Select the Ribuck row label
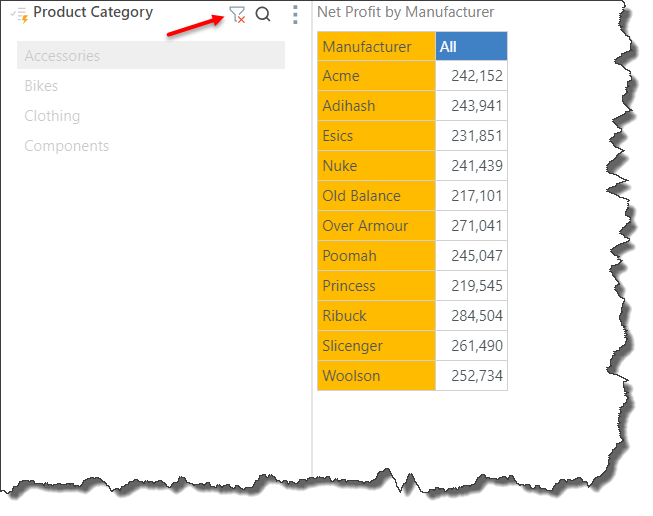The height and width of the screenshot is (516, 653). pyautogui.click(x=376, y=316)
